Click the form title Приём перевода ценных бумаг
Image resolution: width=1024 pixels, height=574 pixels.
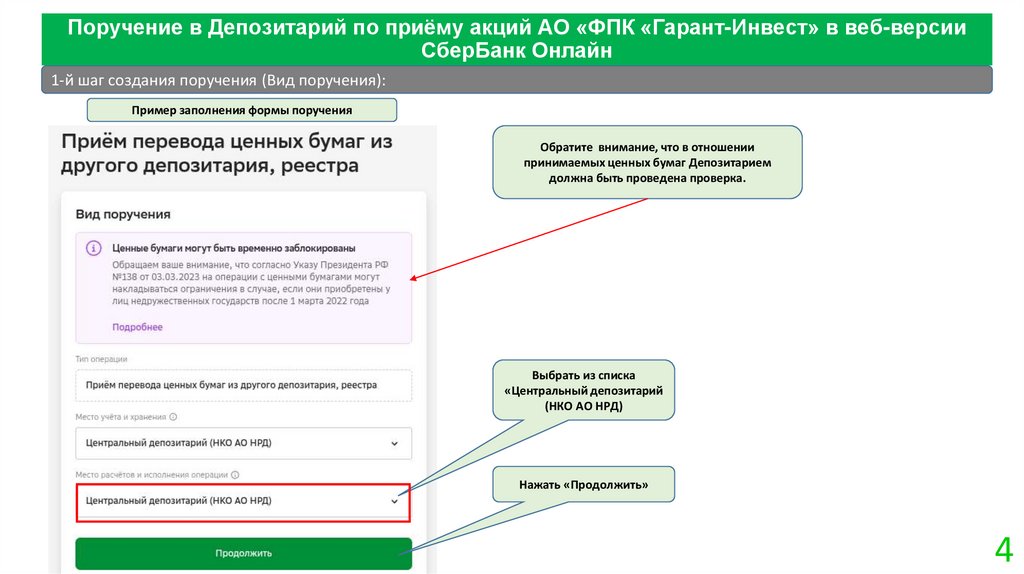coord(227,153)
